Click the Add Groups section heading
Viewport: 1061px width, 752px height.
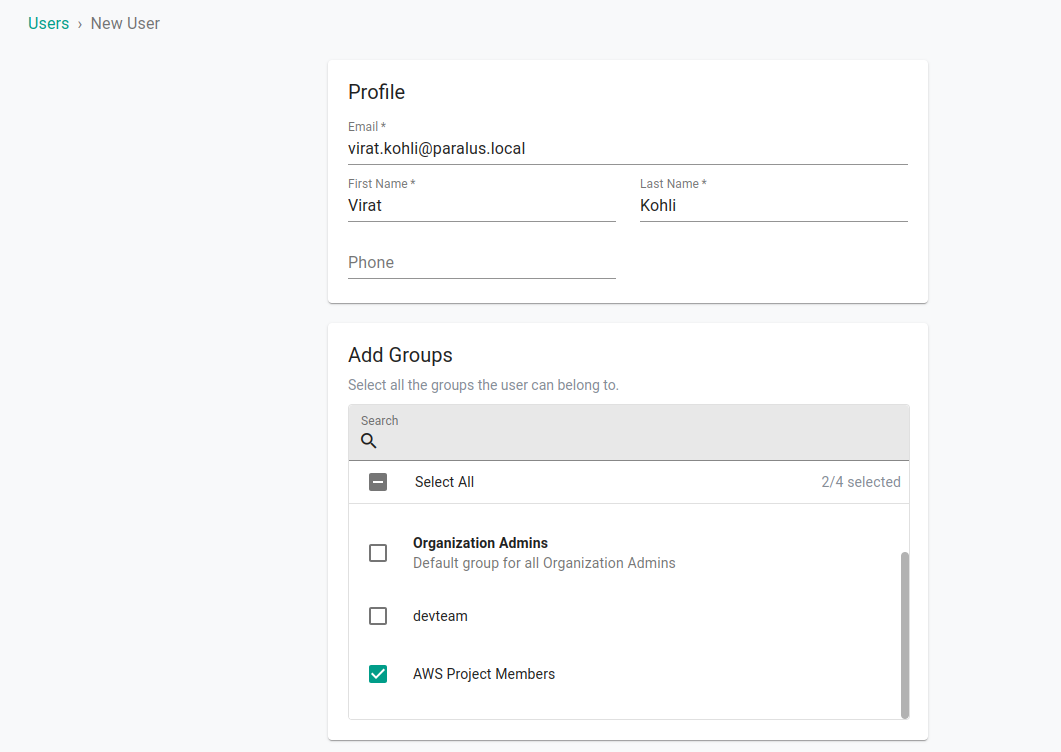[x=399, y=355]
